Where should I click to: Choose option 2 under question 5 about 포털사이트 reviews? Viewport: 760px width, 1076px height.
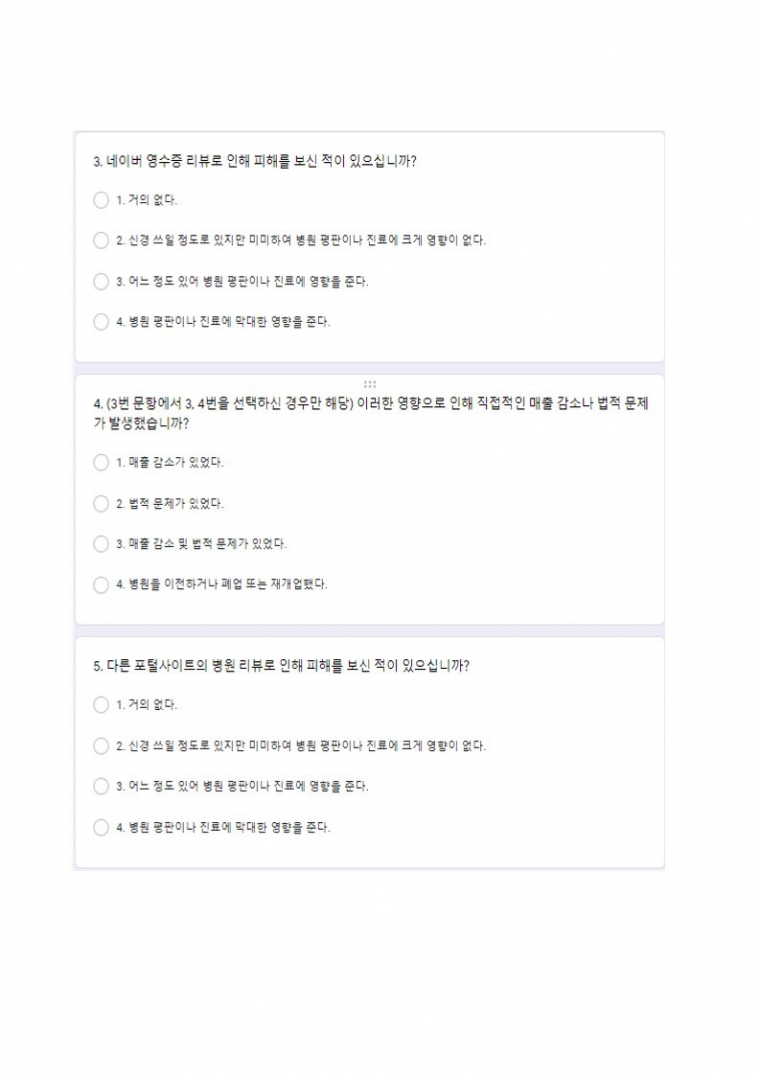pyautogui.click(x=101, y=746)
